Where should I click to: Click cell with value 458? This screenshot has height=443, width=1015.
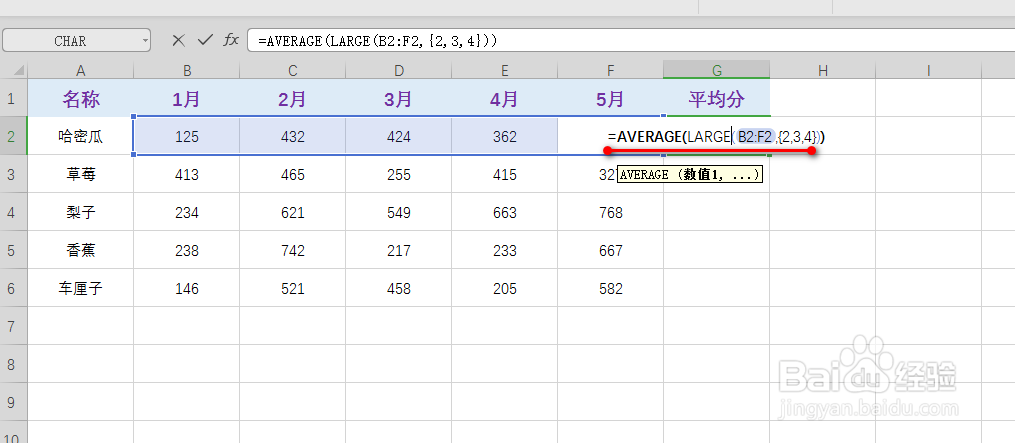[x=398, y=288]
